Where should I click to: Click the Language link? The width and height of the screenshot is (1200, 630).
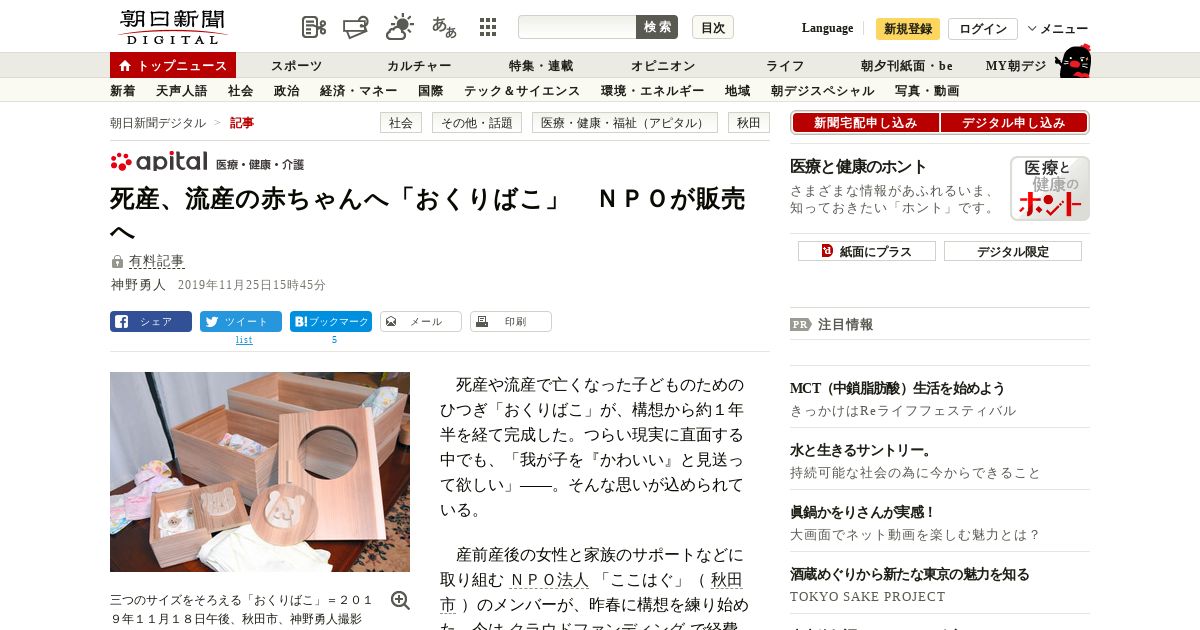[x=827, y=28]
